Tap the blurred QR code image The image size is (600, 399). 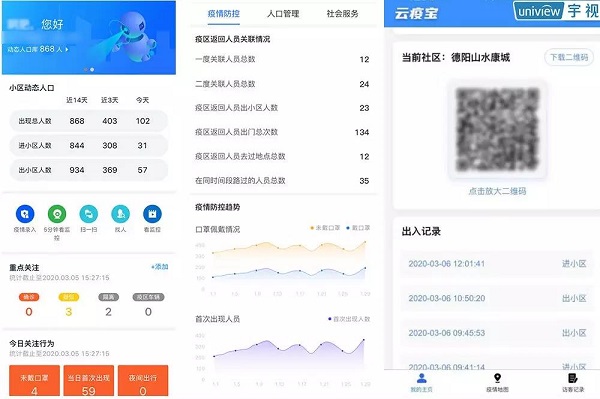point(497,129)
